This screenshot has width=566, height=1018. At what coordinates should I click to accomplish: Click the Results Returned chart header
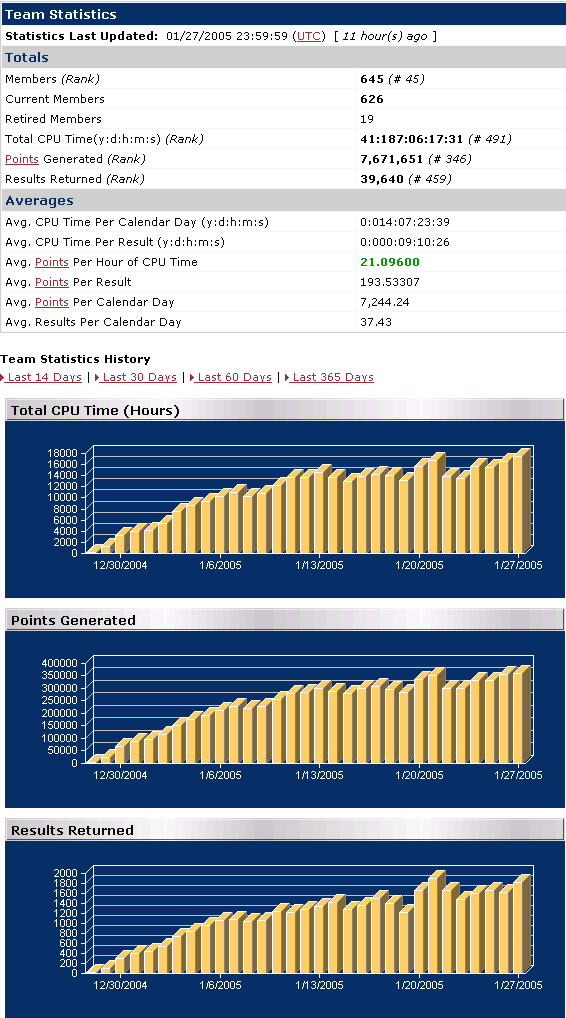(284, 830)
